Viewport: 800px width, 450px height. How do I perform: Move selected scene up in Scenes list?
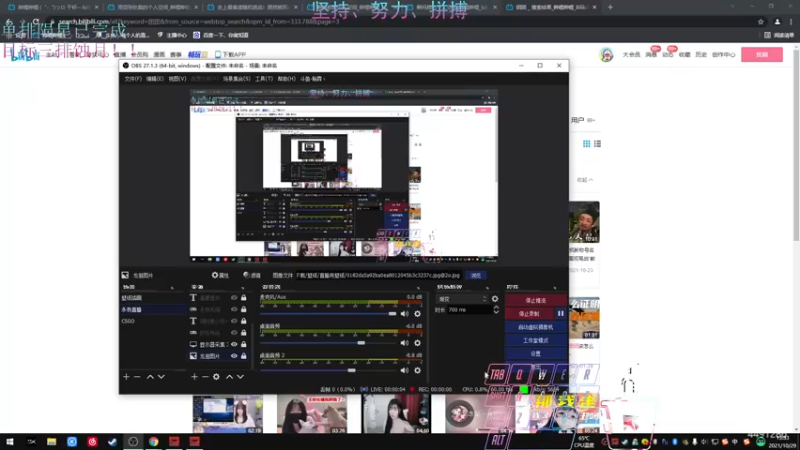[x=150, y=377]
